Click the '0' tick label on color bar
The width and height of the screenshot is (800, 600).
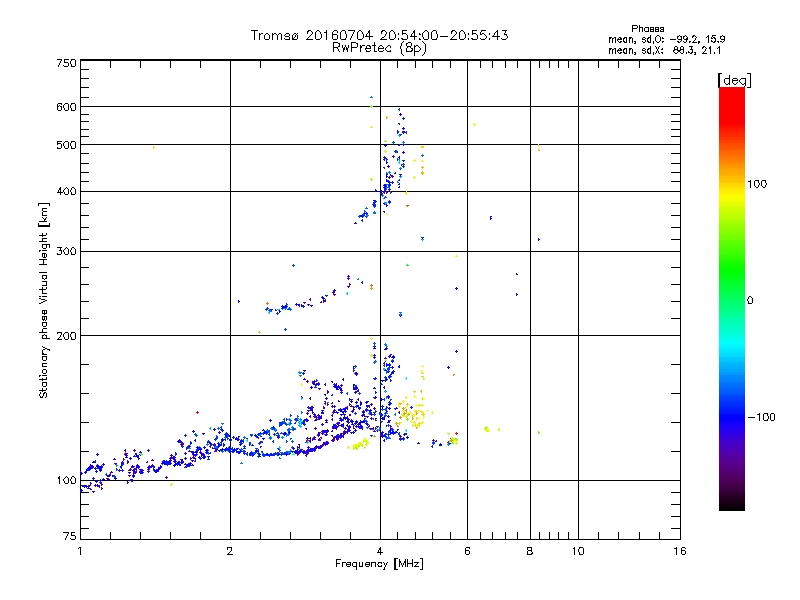coord(750,301)
